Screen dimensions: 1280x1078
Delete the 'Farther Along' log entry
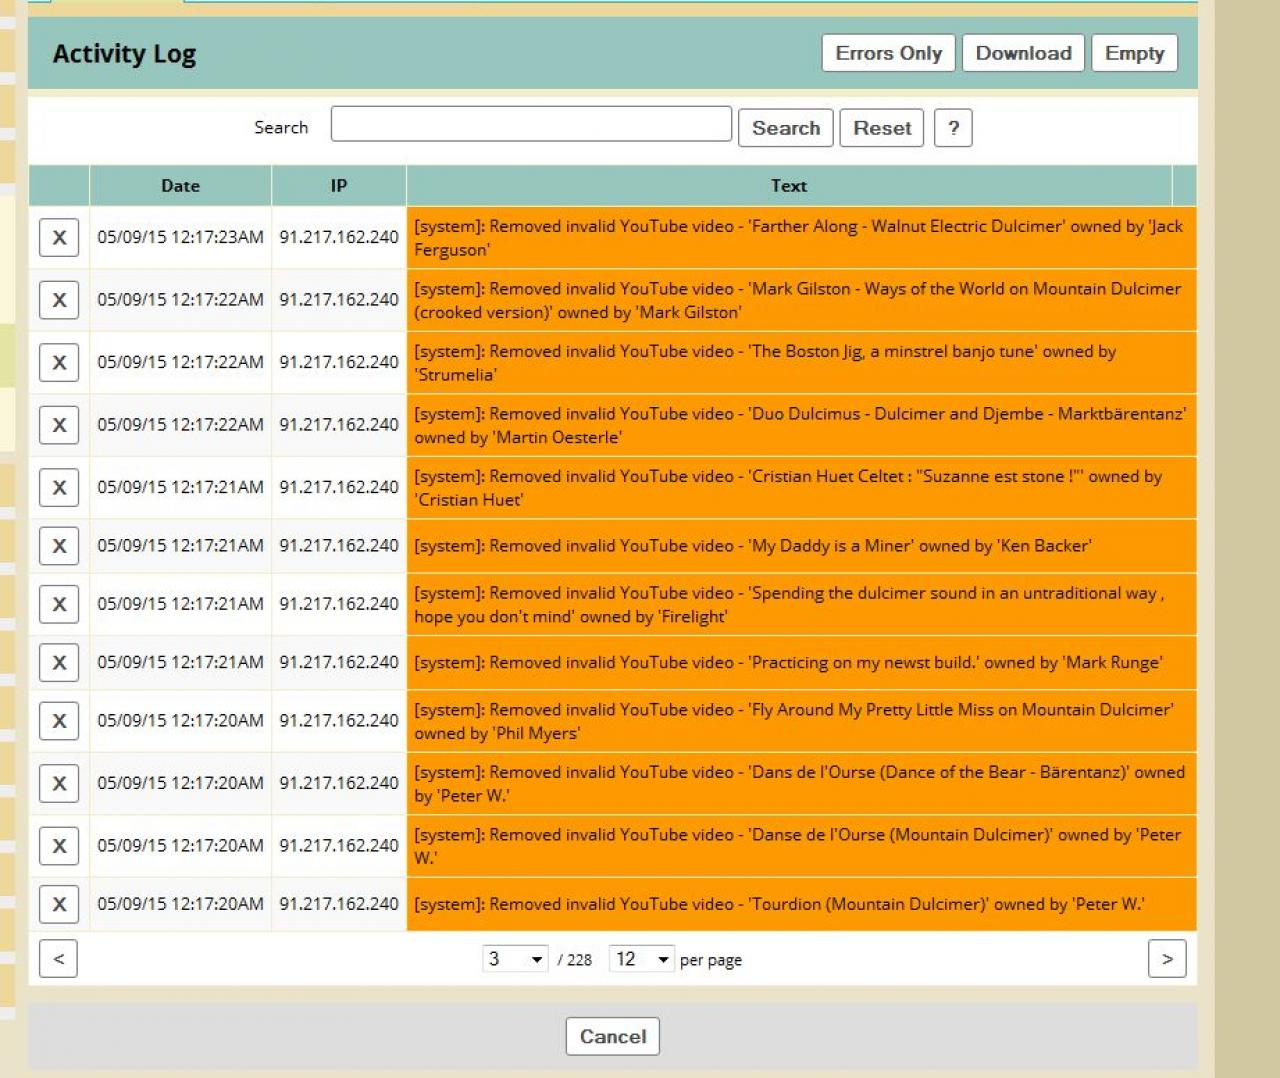[x=59, y=238]
